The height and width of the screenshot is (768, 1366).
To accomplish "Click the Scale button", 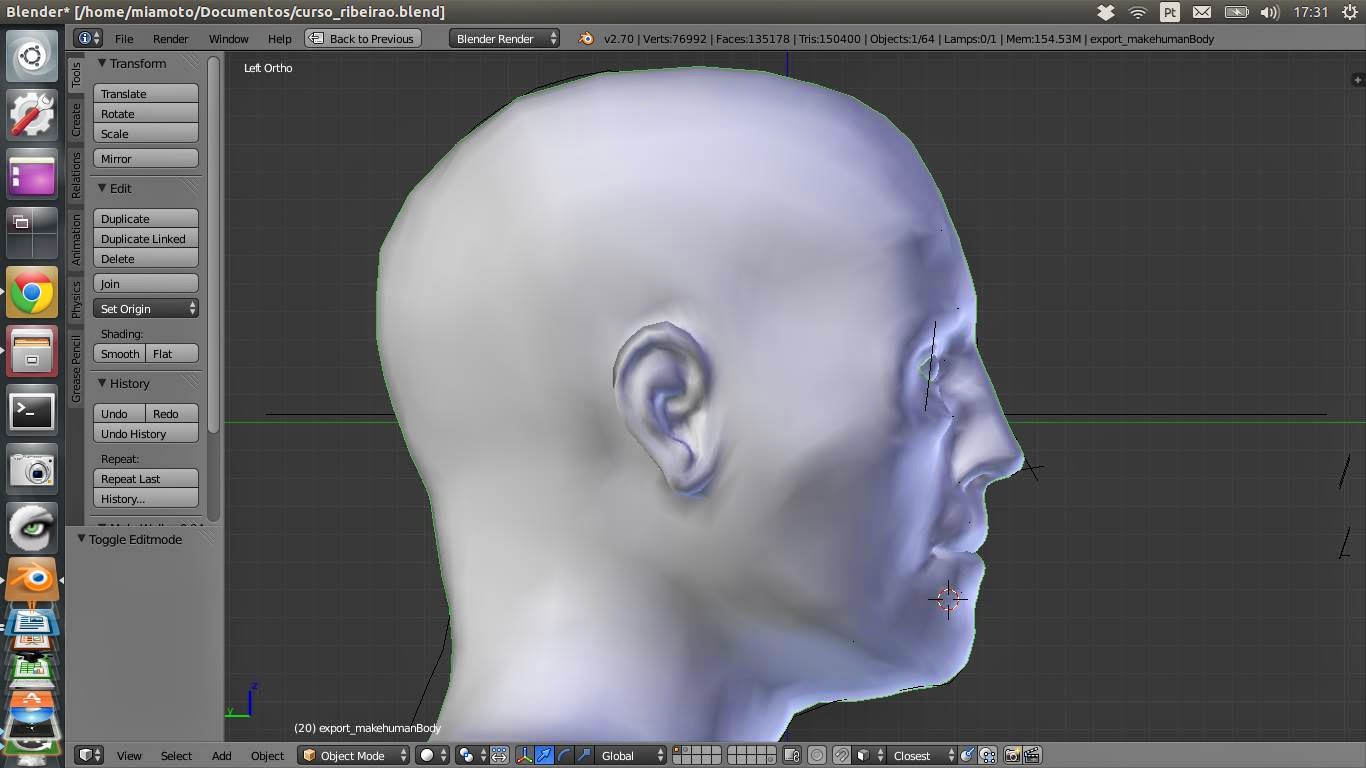I will coord(146,133).
